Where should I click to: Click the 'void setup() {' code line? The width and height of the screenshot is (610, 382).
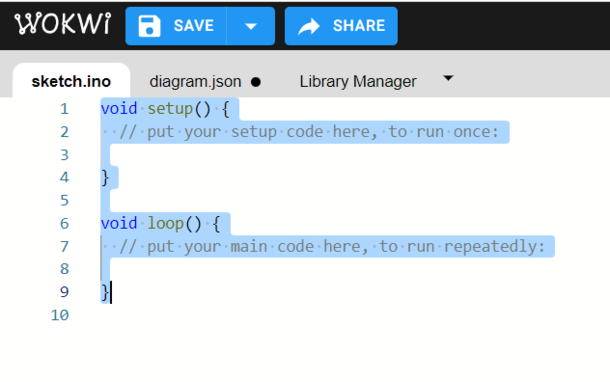point(165,109)
